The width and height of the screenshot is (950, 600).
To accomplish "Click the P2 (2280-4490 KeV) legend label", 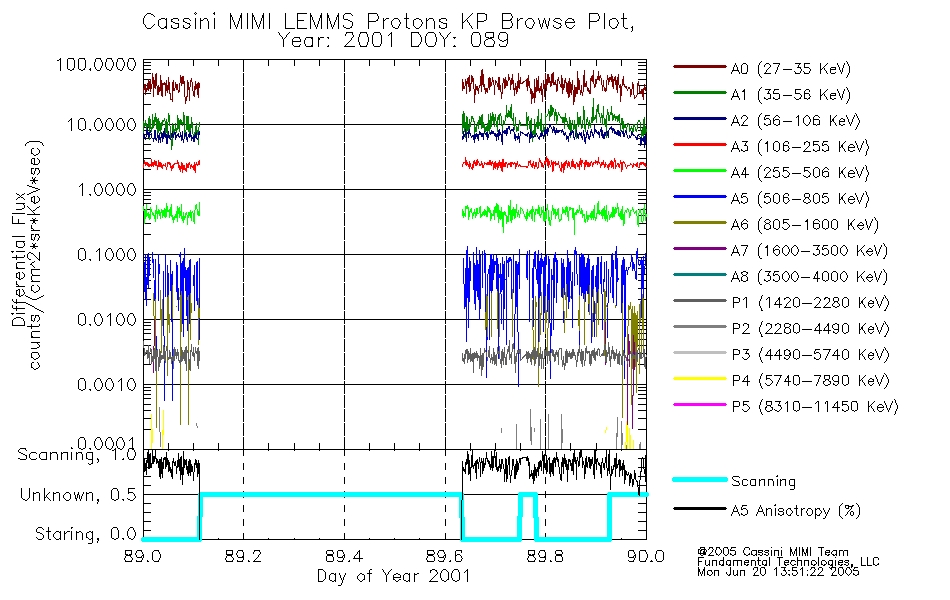I will pos(810,328).
